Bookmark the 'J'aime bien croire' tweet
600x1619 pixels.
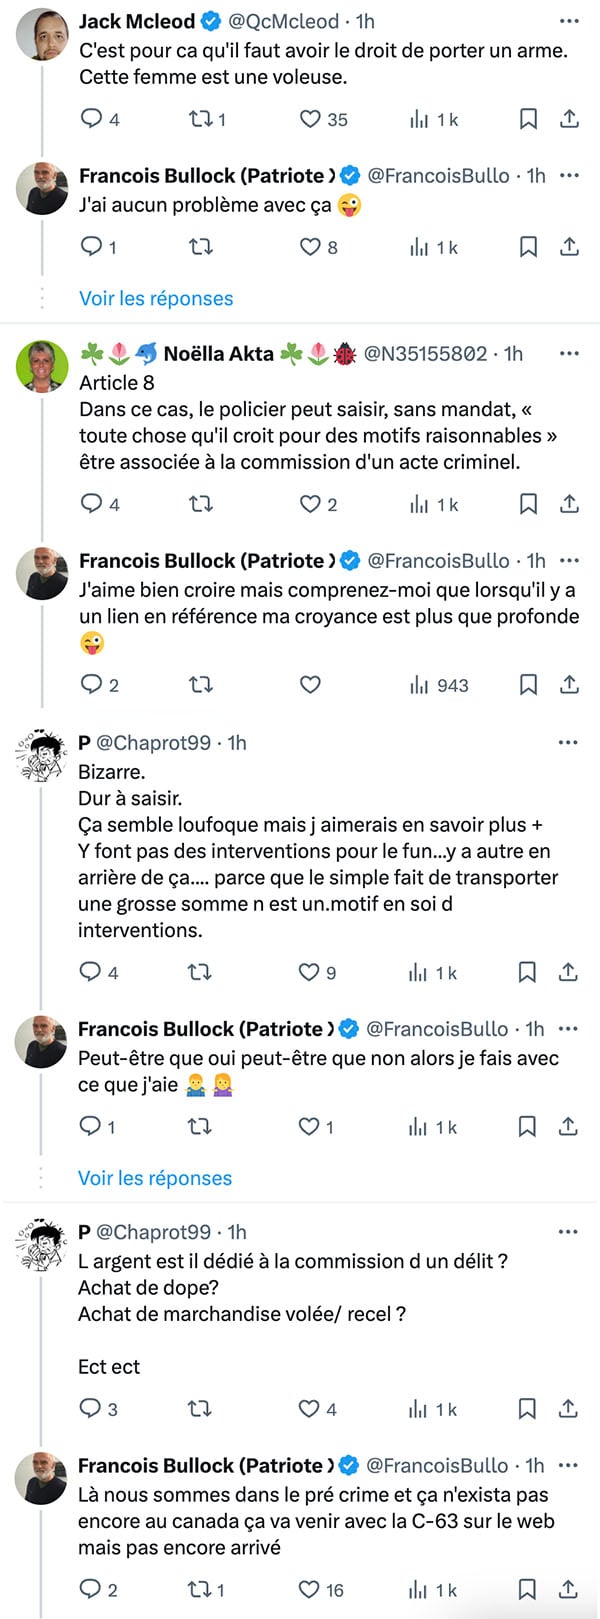[528, 685]
